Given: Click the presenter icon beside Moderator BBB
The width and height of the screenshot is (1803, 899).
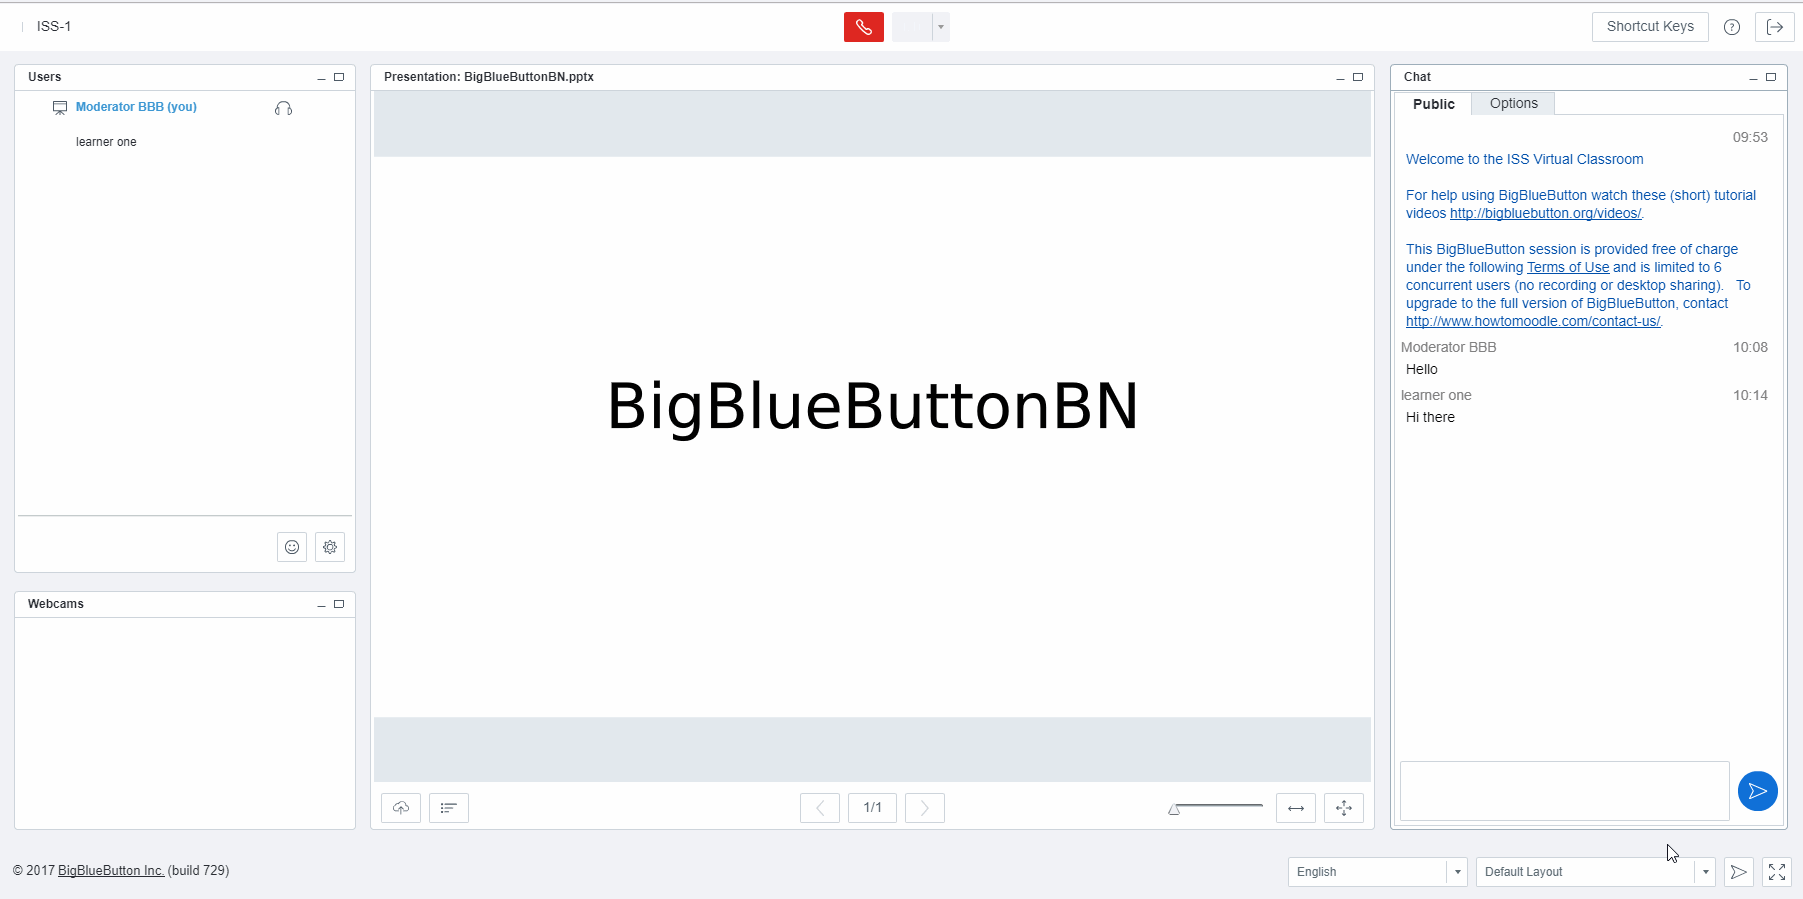Looking at the screenshot, I should 60,107.
